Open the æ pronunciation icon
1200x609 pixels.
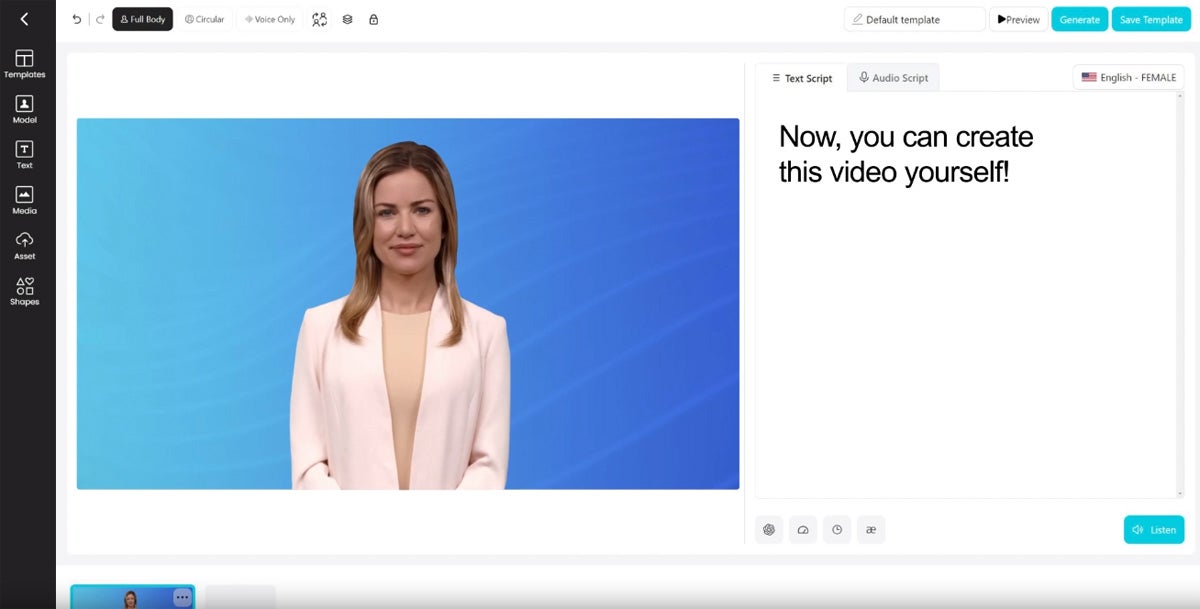[871, 530]
